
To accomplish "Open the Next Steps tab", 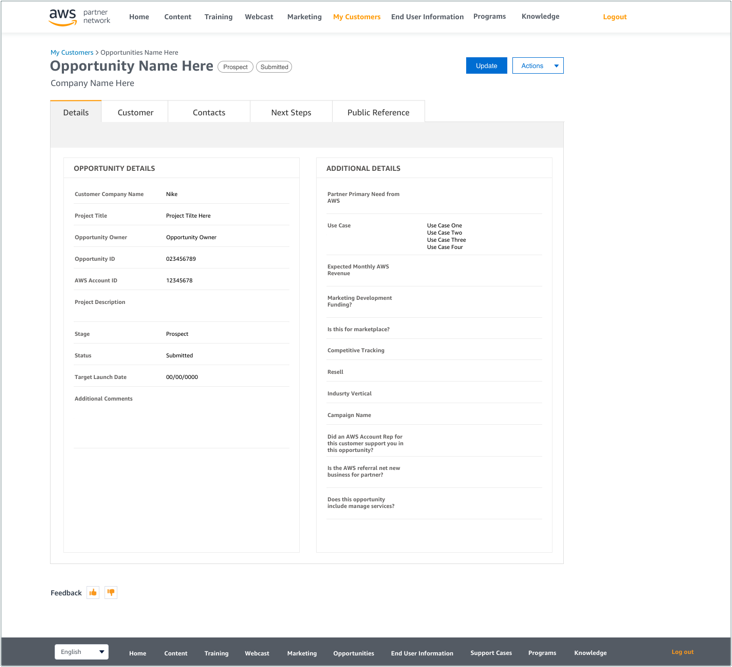I will pos(291,112).
